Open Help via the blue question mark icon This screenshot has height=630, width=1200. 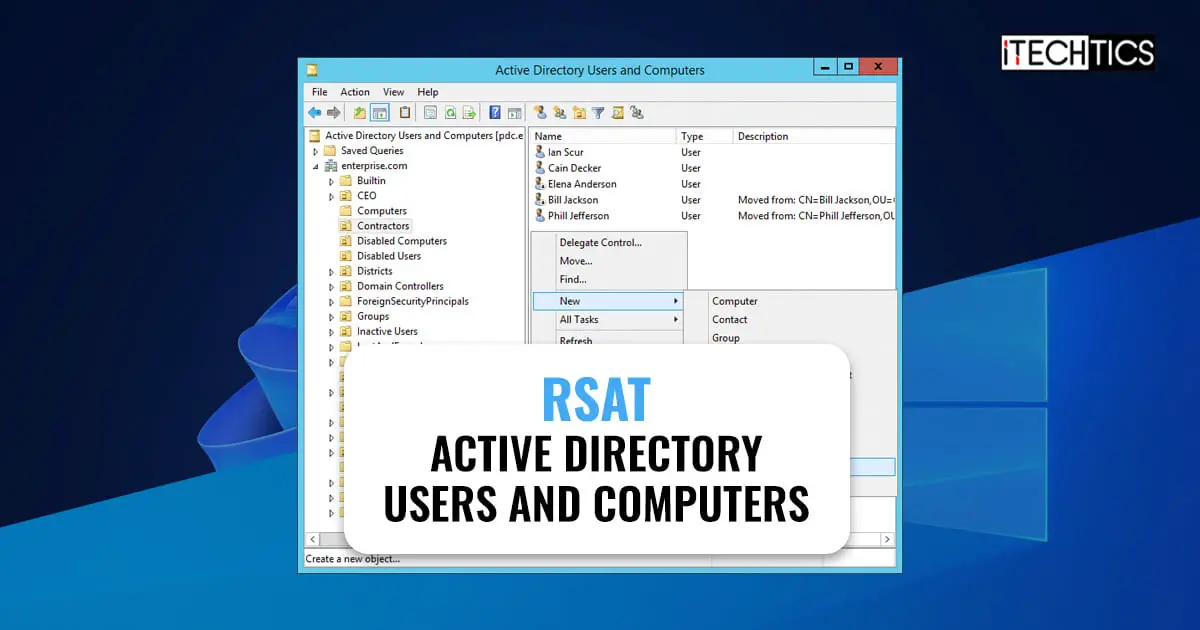point(494,112)
